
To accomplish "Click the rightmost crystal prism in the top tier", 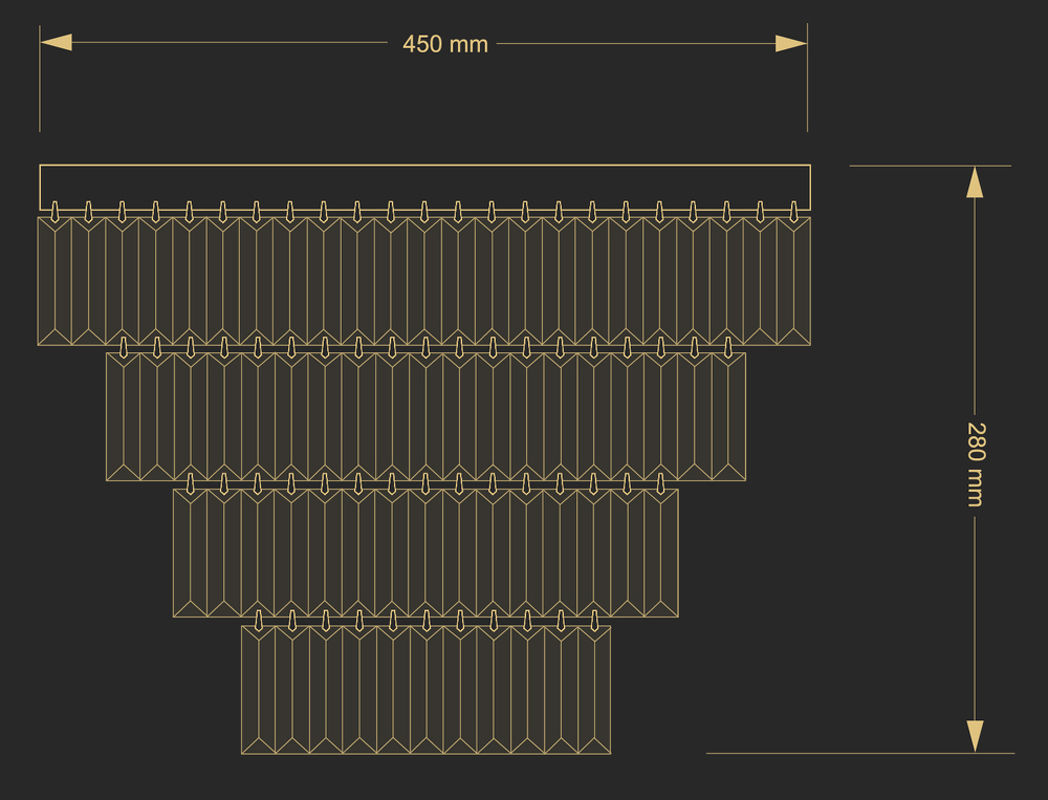I will [x=794, y=281].
